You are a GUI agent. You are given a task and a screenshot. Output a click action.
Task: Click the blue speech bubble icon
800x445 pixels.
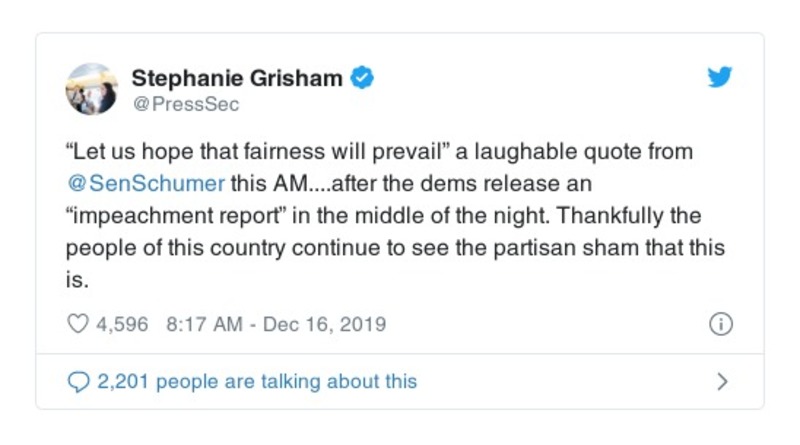[77, 381]
